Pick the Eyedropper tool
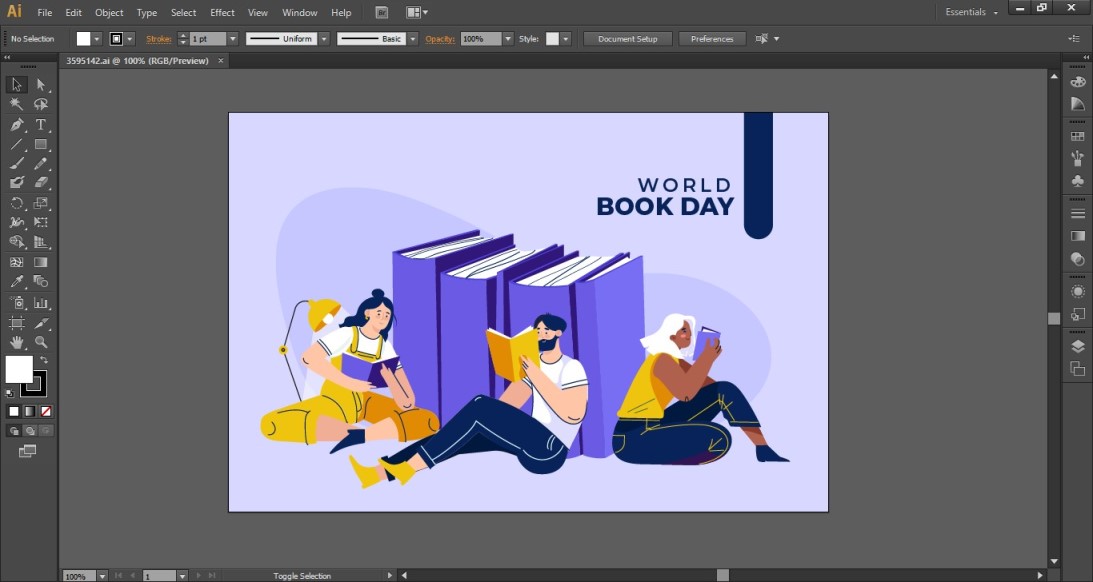 pos(16,282)
